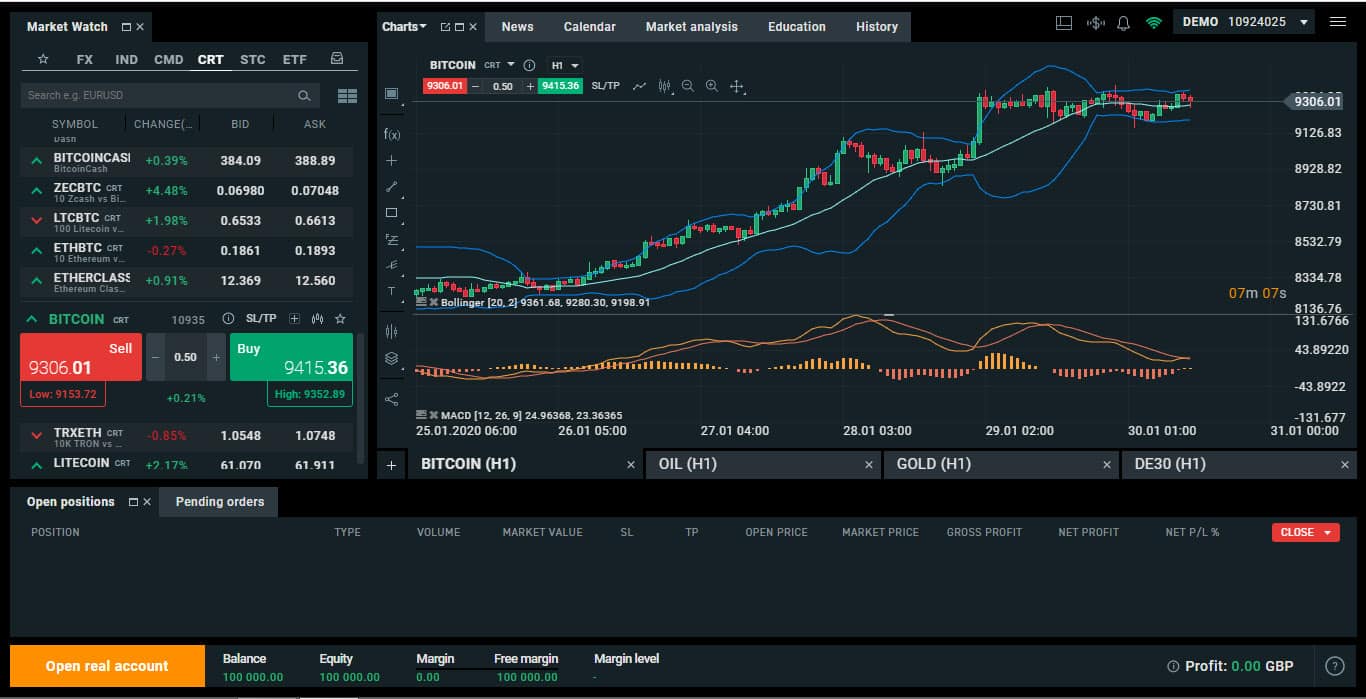Image resolution: width=1366 pixels, height=699 pixels.
Task: Open the Market Watch mail icon tab
Action: [337, 59]
